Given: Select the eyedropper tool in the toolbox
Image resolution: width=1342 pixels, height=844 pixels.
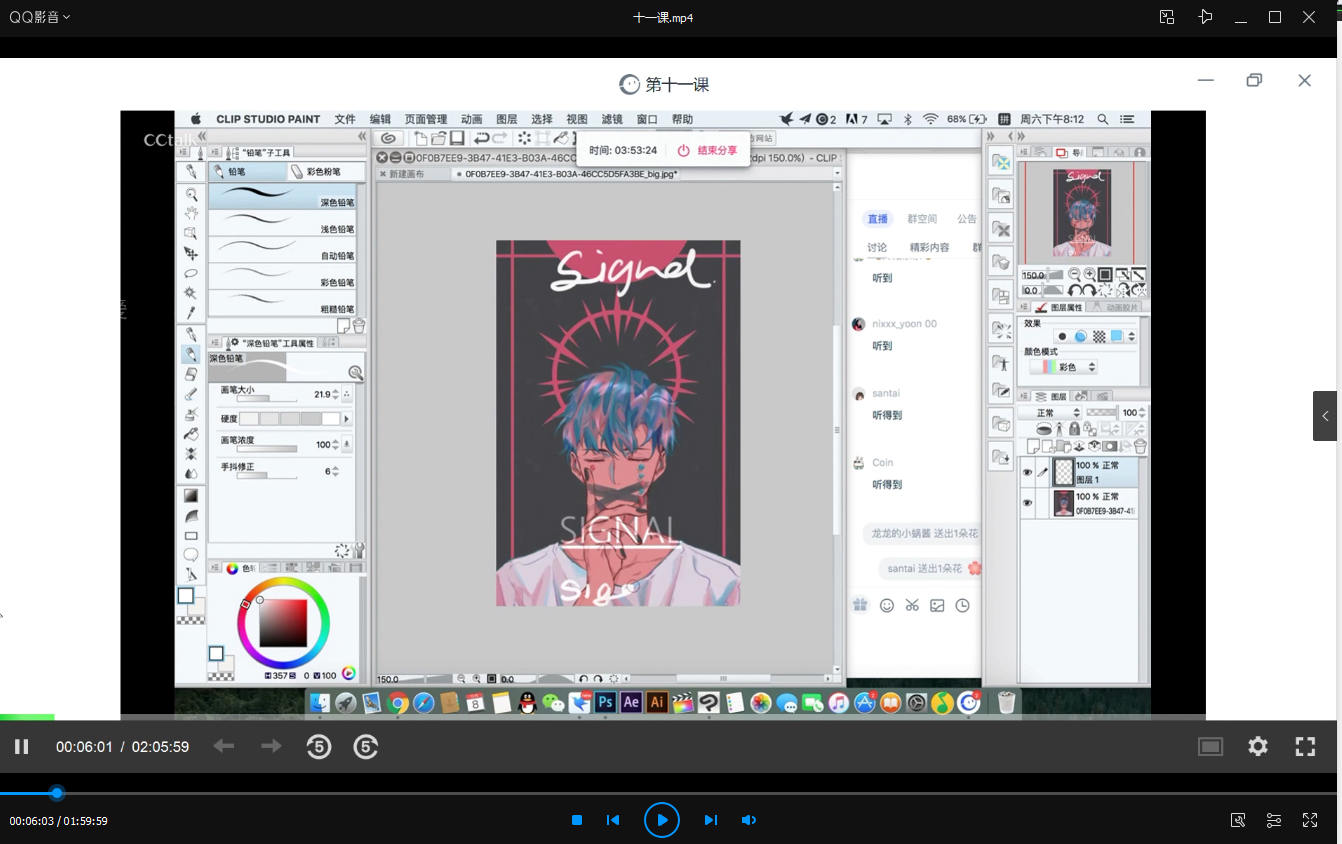Looking at the screenshot, I should tap(191, 313).
